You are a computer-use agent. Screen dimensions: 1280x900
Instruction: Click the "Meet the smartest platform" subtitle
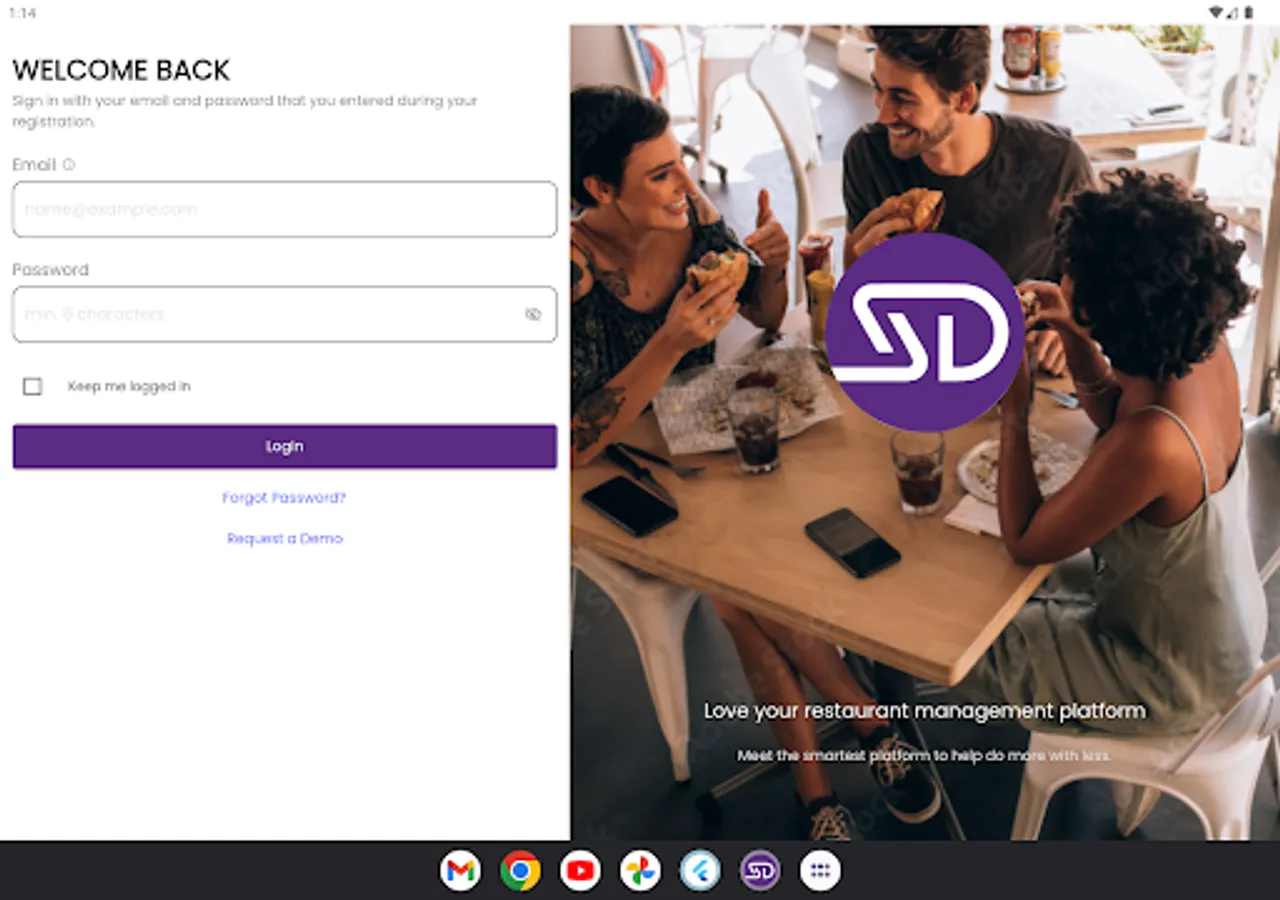tap(924, 756)
